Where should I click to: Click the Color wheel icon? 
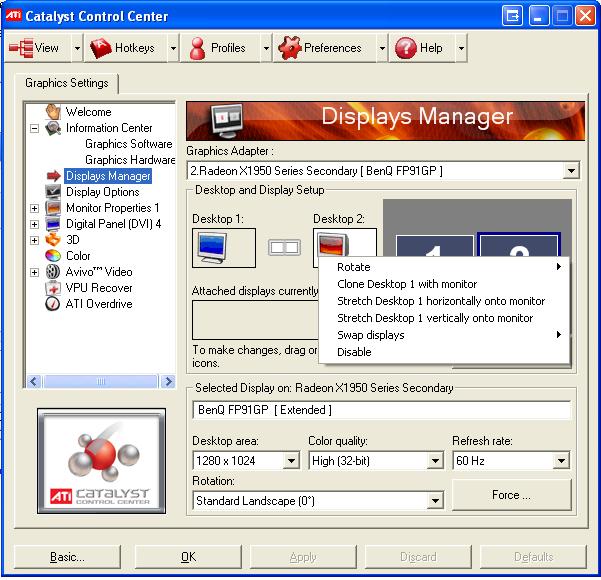click(x=53, y=256)
